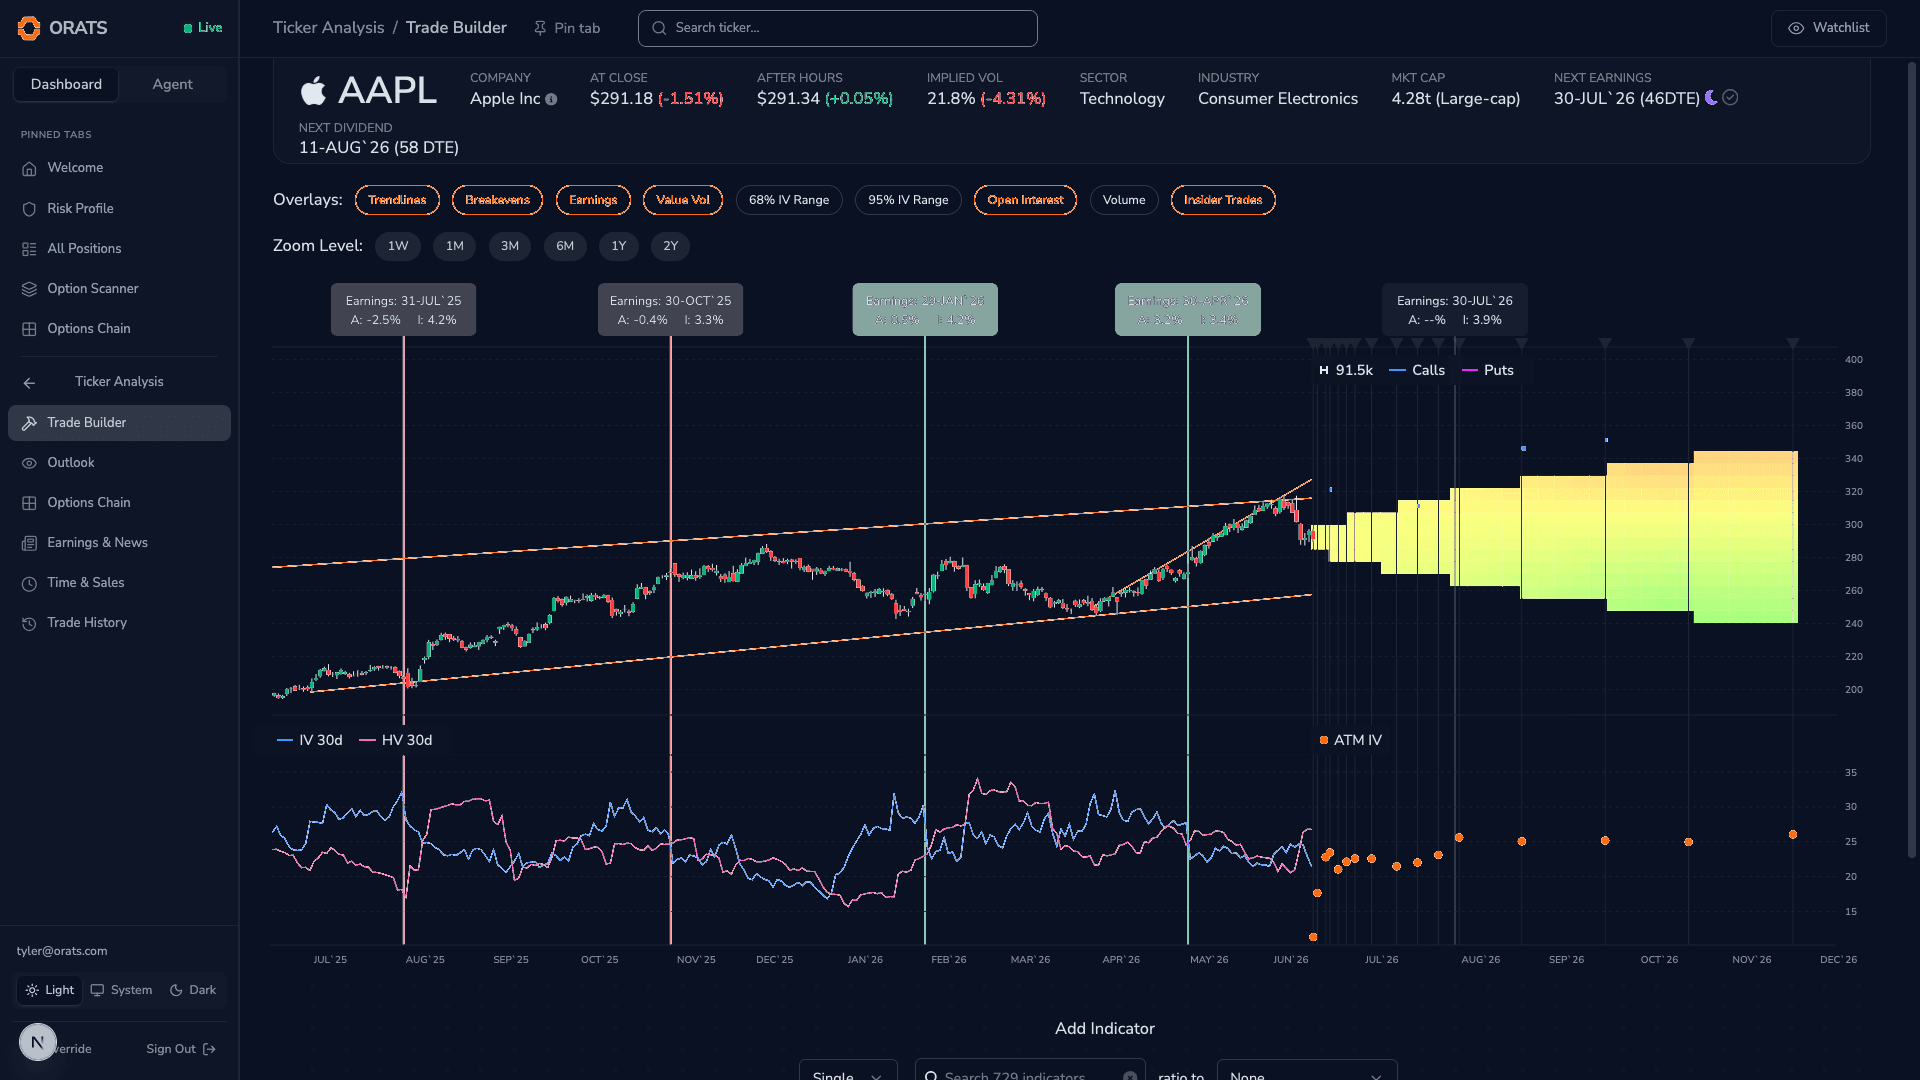Click the moon icon next to earnings date

(1712, 97)
